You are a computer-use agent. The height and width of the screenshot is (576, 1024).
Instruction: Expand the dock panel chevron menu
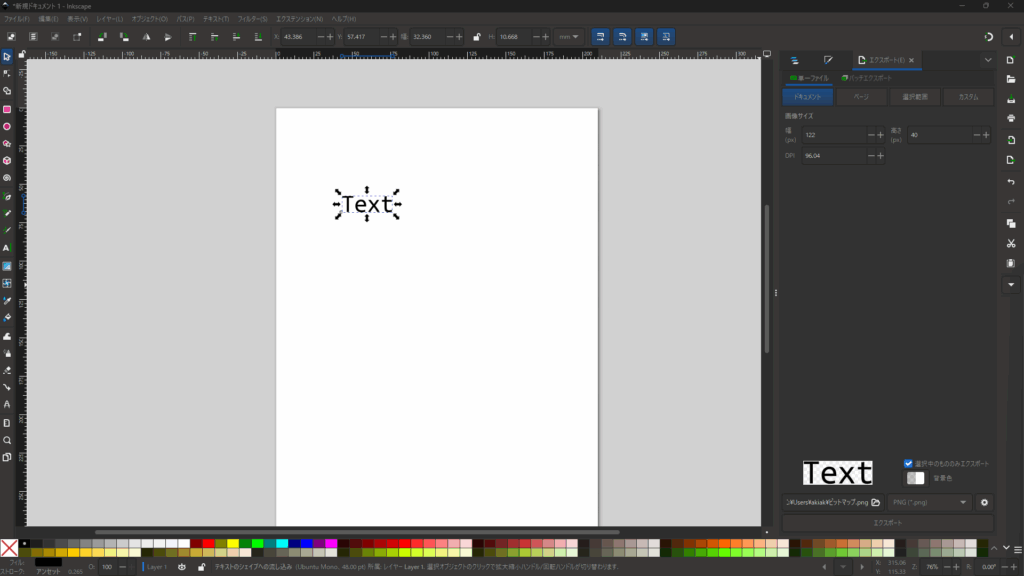(988, 60)
